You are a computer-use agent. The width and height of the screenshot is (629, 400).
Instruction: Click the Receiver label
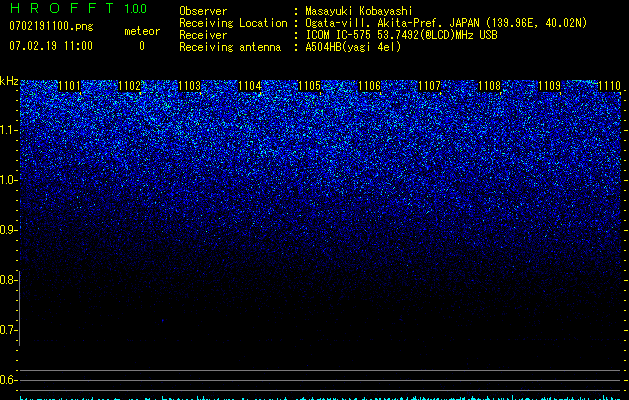coord(203,35)
